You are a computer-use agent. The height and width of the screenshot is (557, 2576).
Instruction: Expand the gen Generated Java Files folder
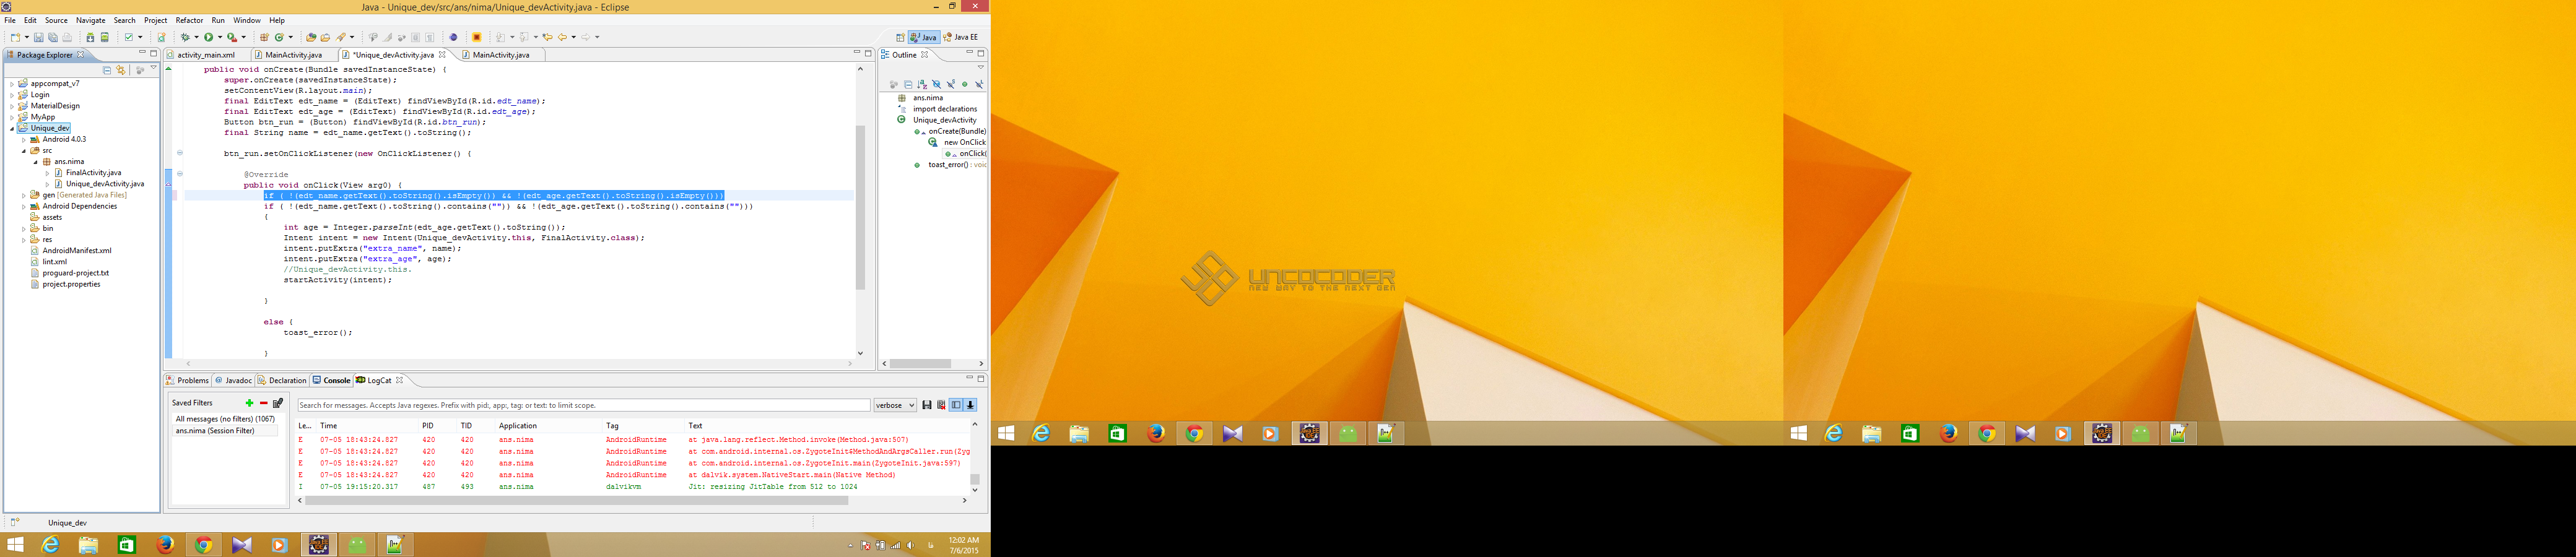click(x=23, y=195)
